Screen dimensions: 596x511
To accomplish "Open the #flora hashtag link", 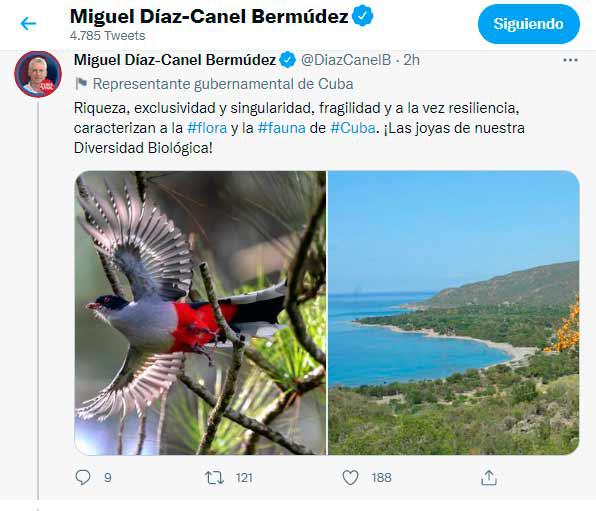I will coord(207,128).
